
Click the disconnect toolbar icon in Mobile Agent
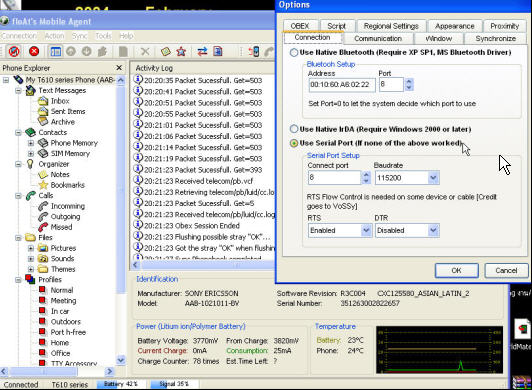click(x=14, y=52)
